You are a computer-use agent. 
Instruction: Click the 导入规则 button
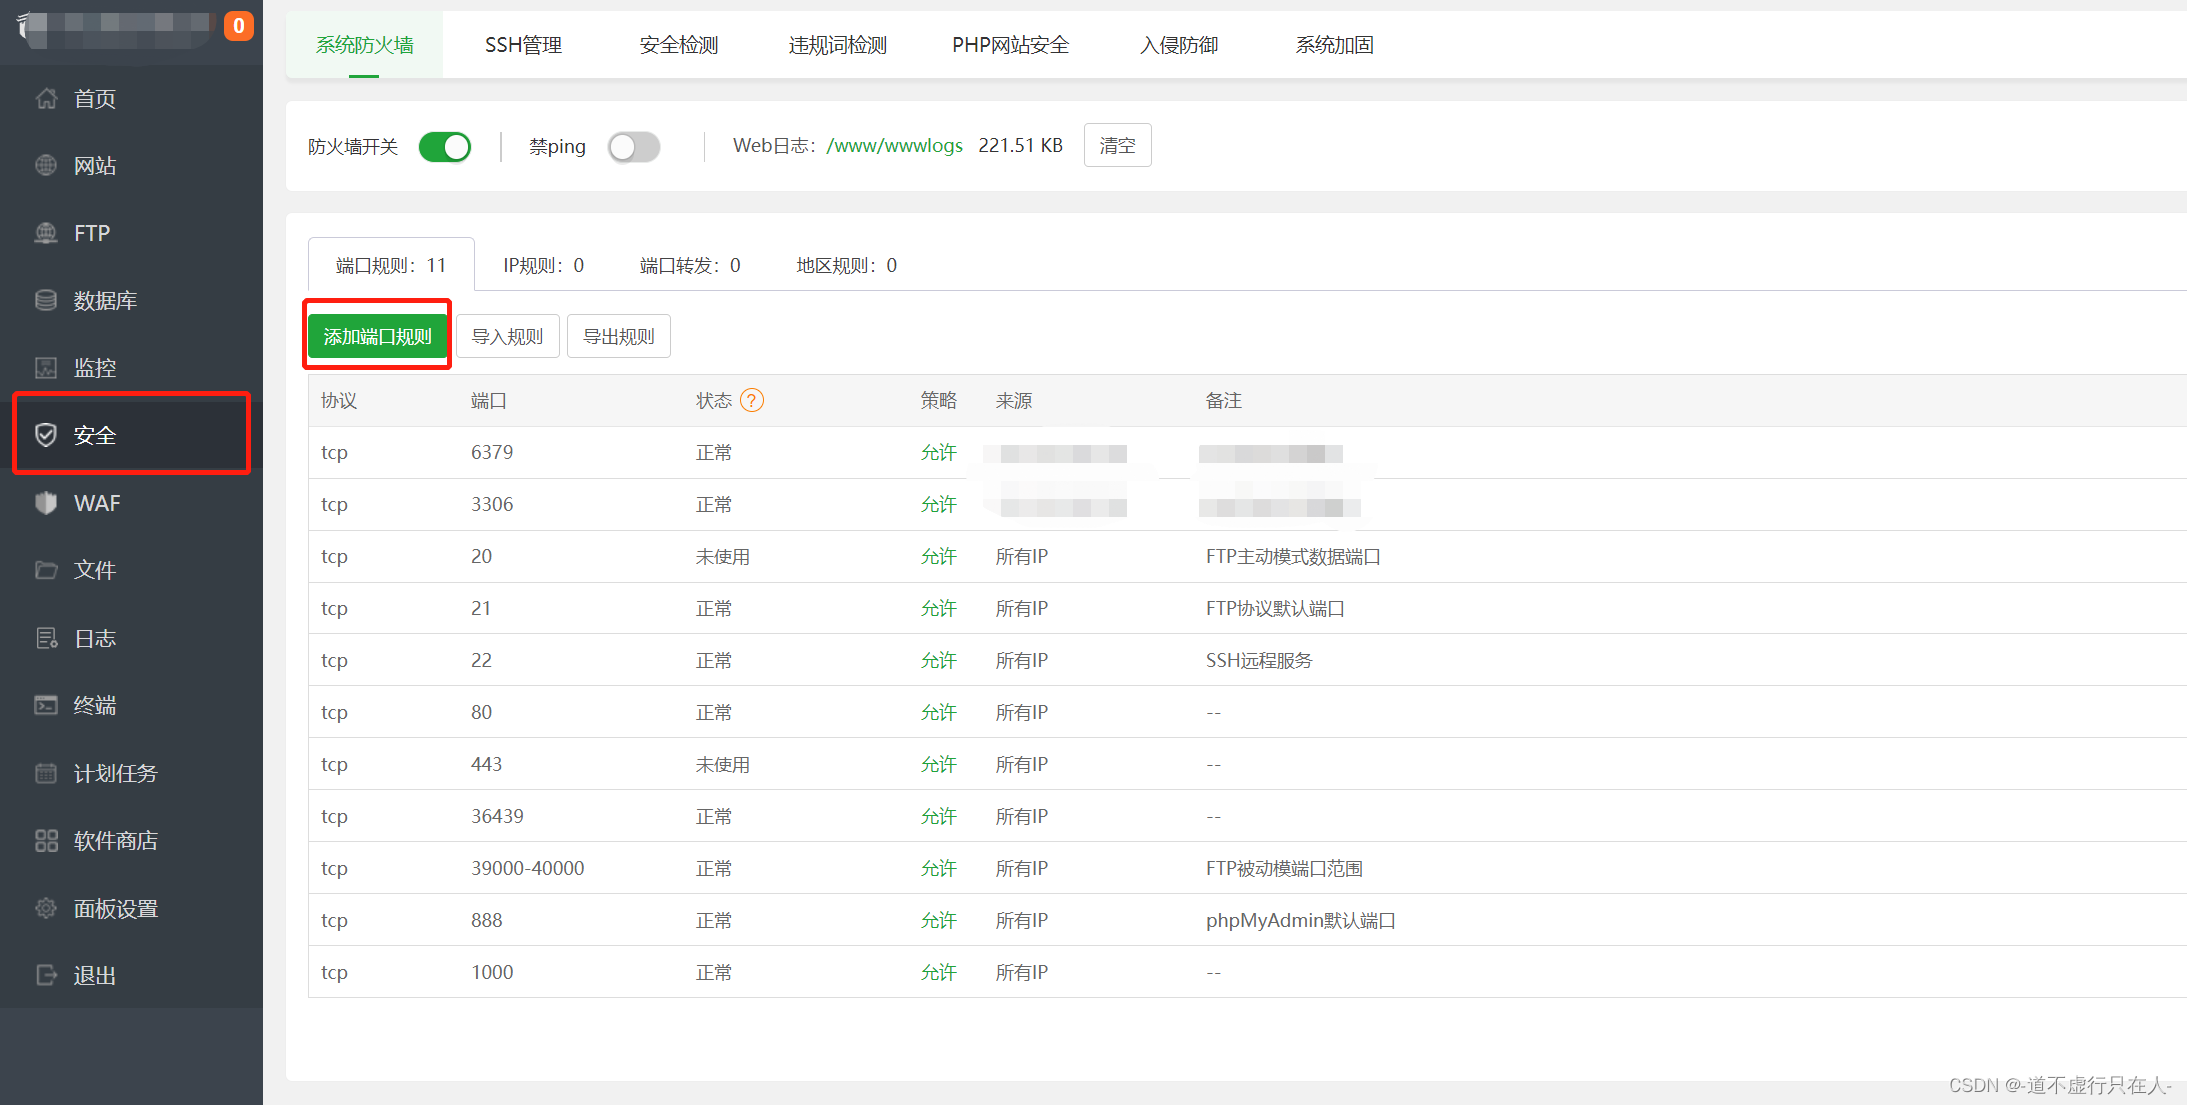[x=507, y=336]
